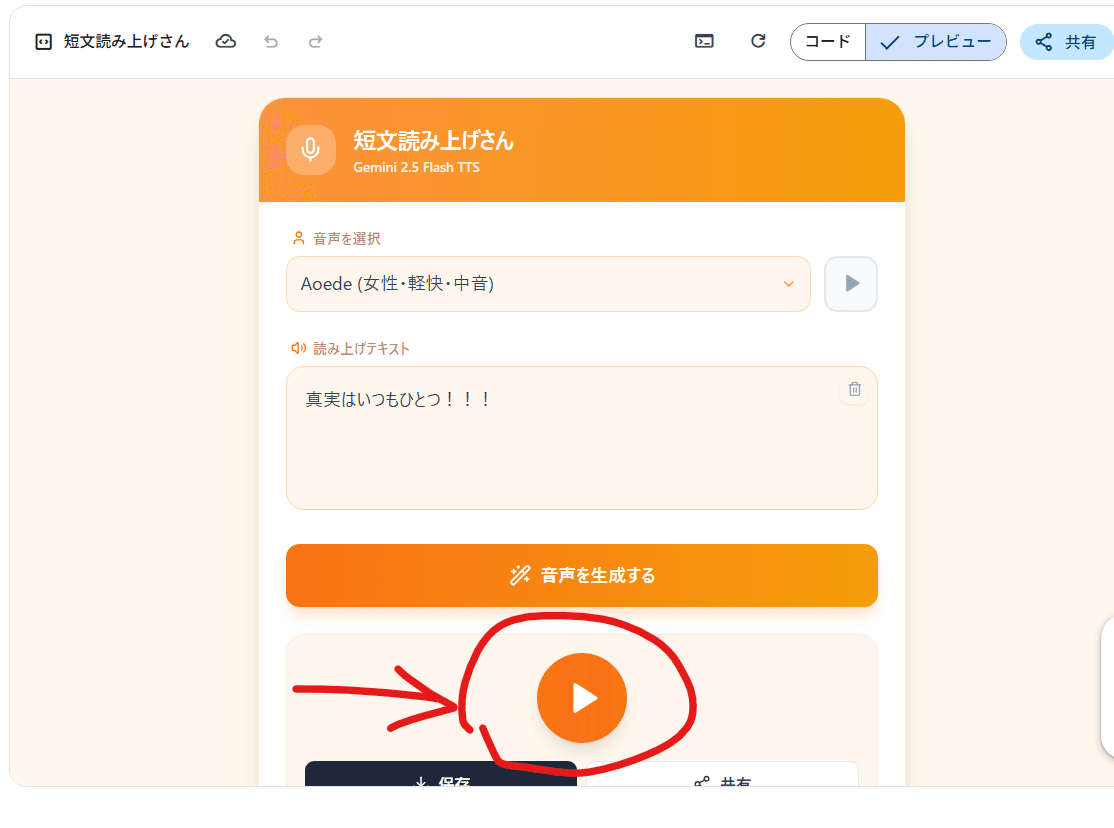This screenshot has height=828, width=1114.
Task: Play the generated audio with the circled button
Action: 581,697
